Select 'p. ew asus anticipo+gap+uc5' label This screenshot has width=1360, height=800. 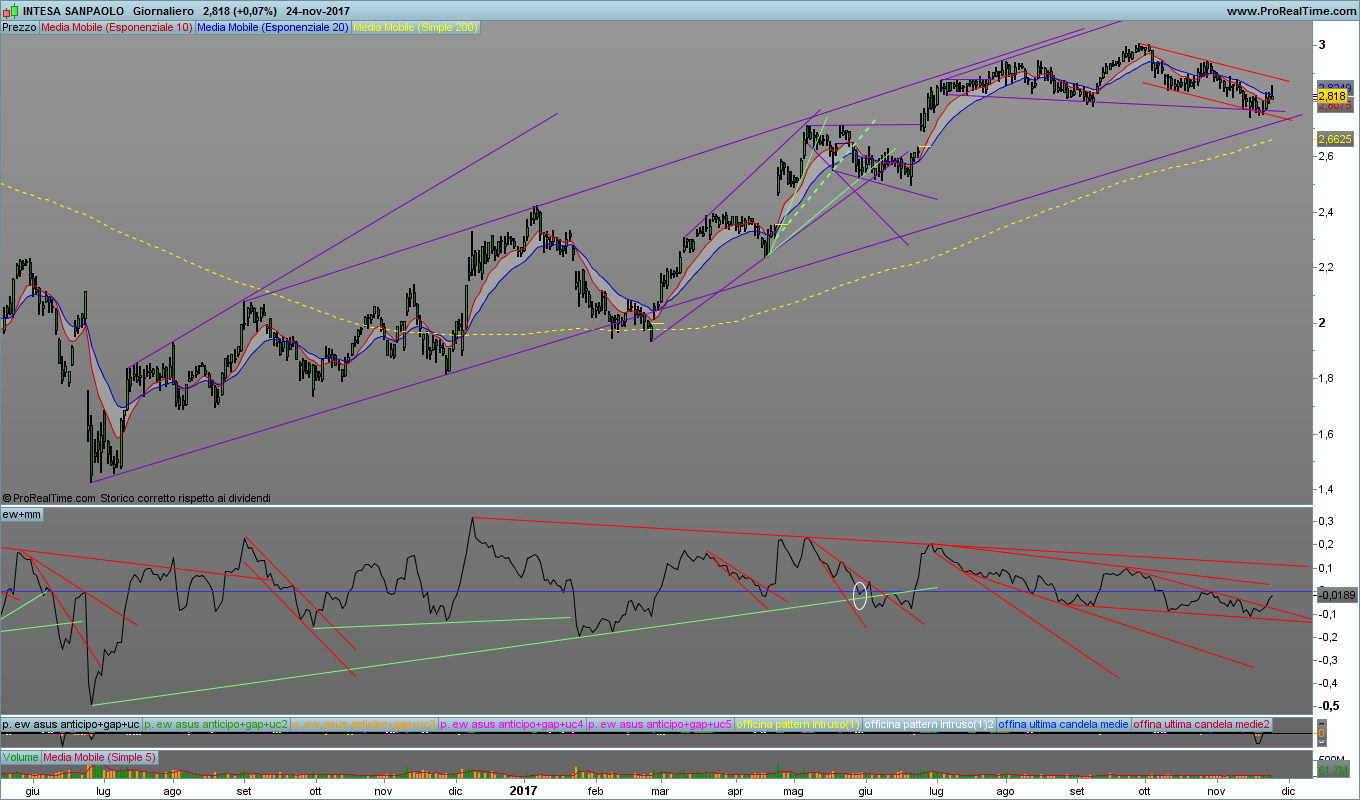(660, 724)
